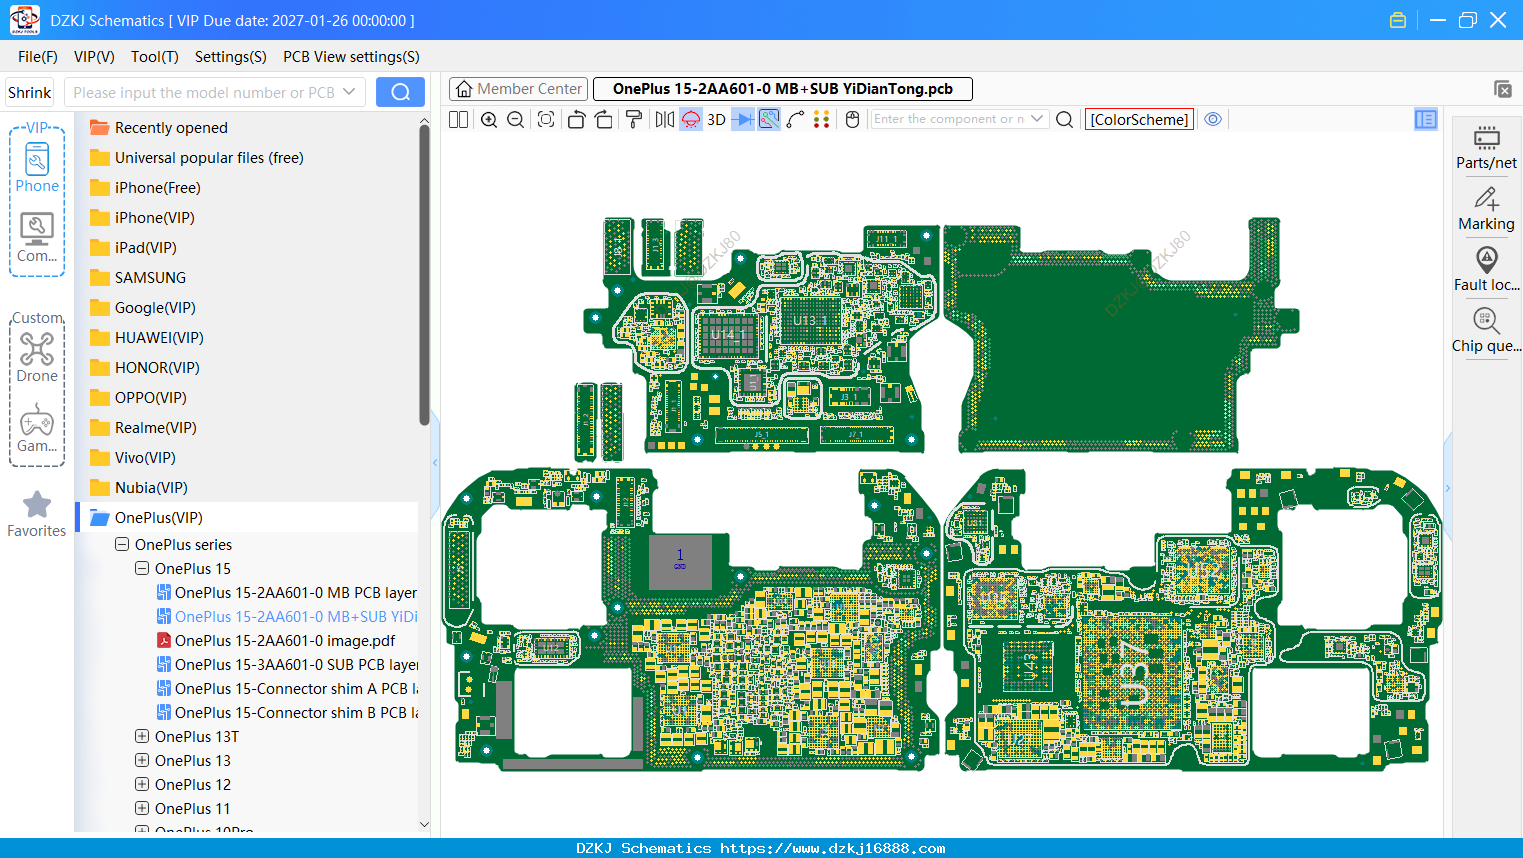Open OnePlus 15-2AA601-0 MB PCB layer file
Screen dimensions: 1523x858
[x=287, y=593]
